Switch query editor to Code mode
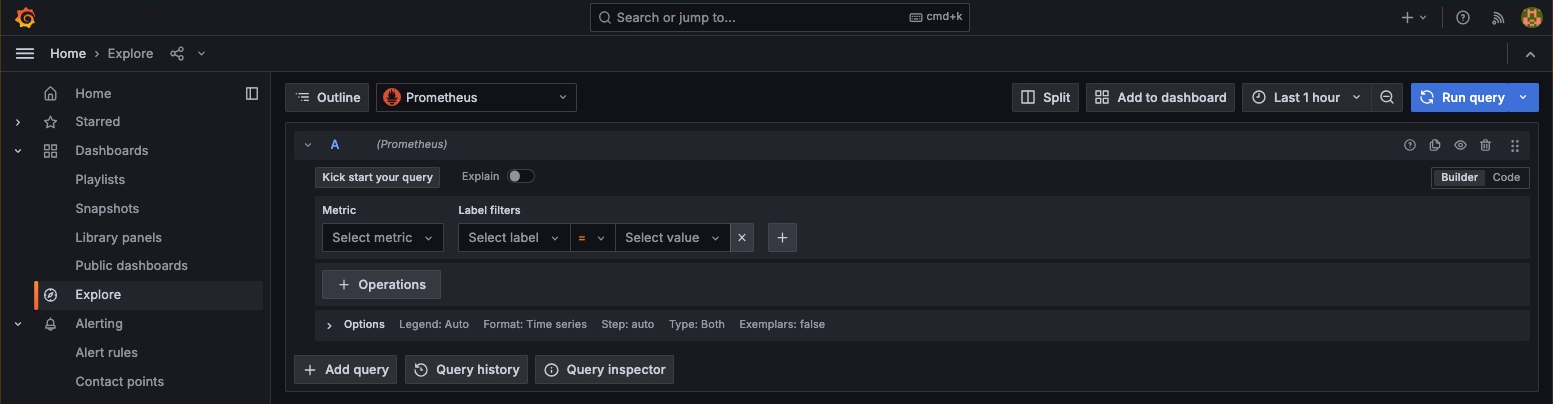This screenshot has height=404, width=1553. coord(1505,177)
